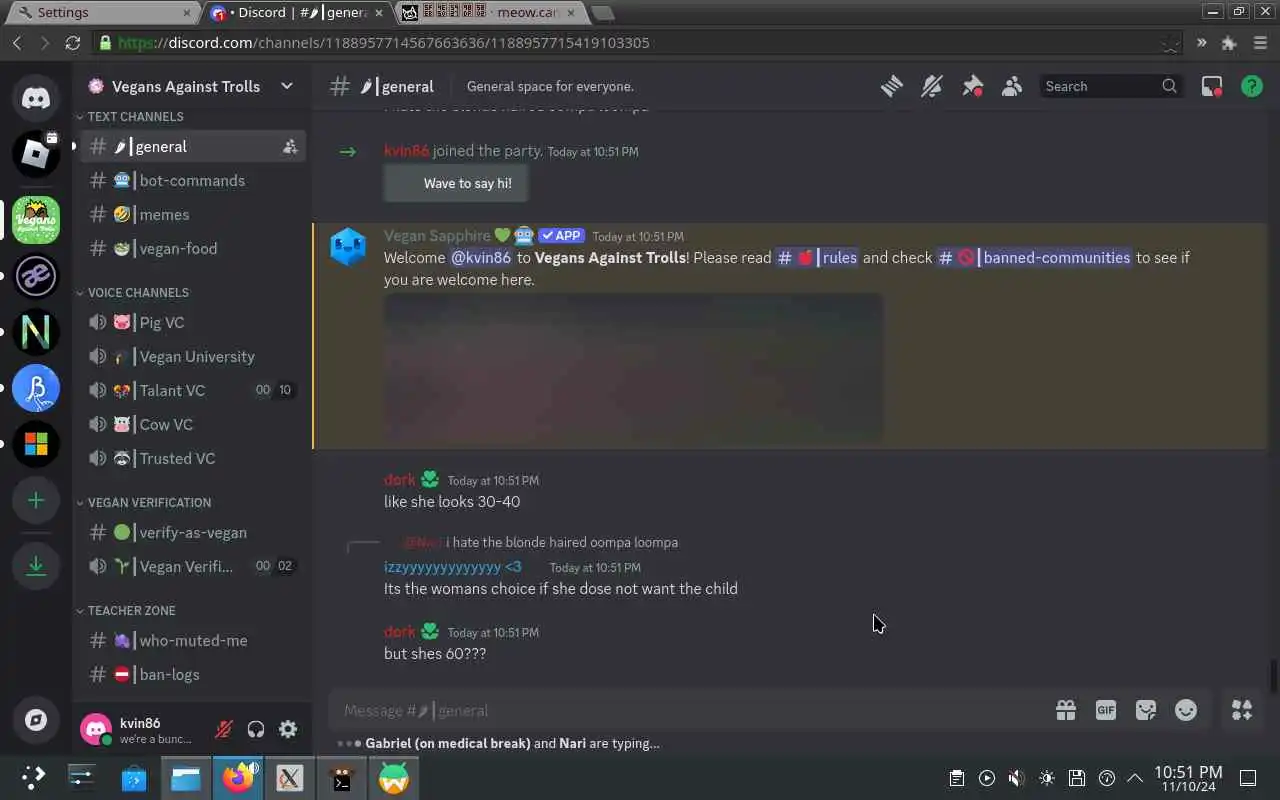
Task: Open pinned messages icon
Action: click(972, 86)
